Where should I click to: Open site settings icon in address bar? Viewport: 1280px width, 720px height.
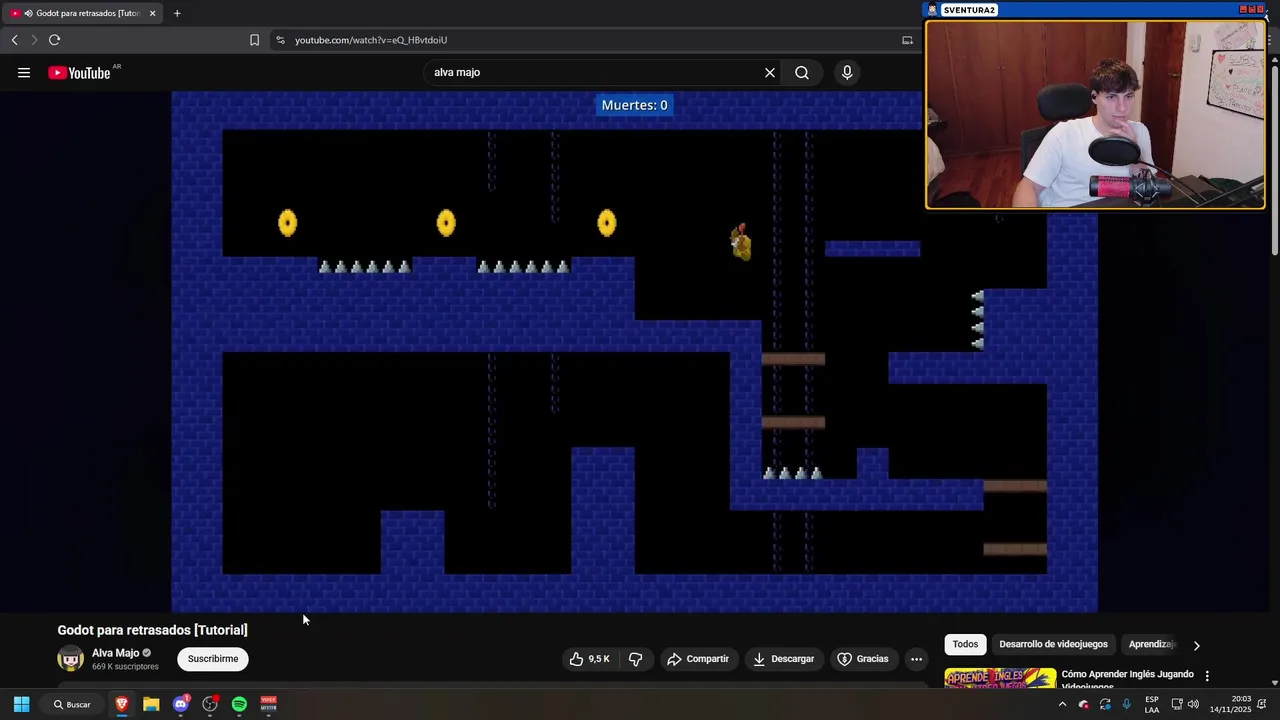coord(280,40)
